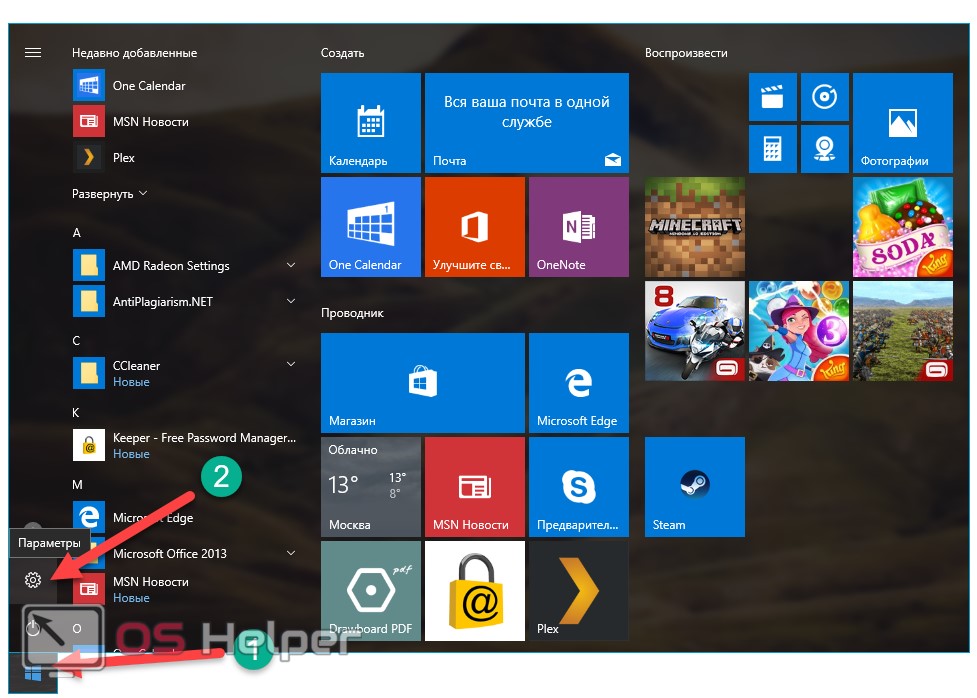Select Plex in the recently added list
The height and width of the screenshot is (698, 977).
pos(123,157)
